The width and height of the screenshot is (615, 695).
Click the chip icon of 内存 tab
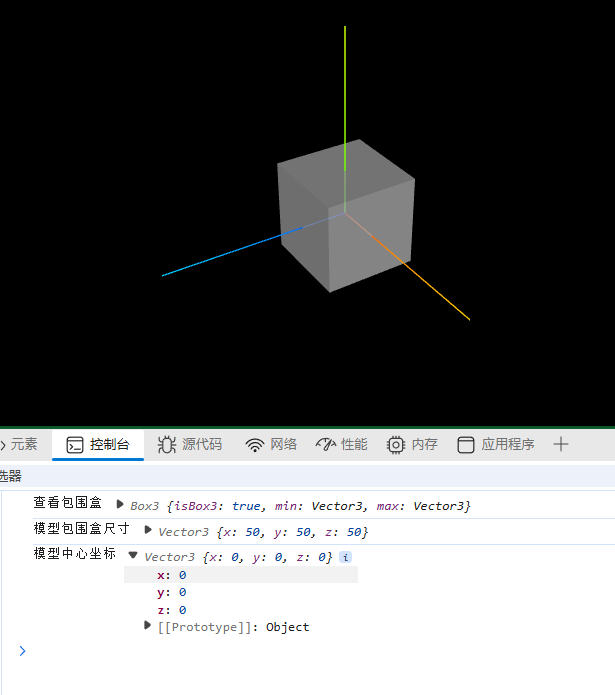[396, 445]
